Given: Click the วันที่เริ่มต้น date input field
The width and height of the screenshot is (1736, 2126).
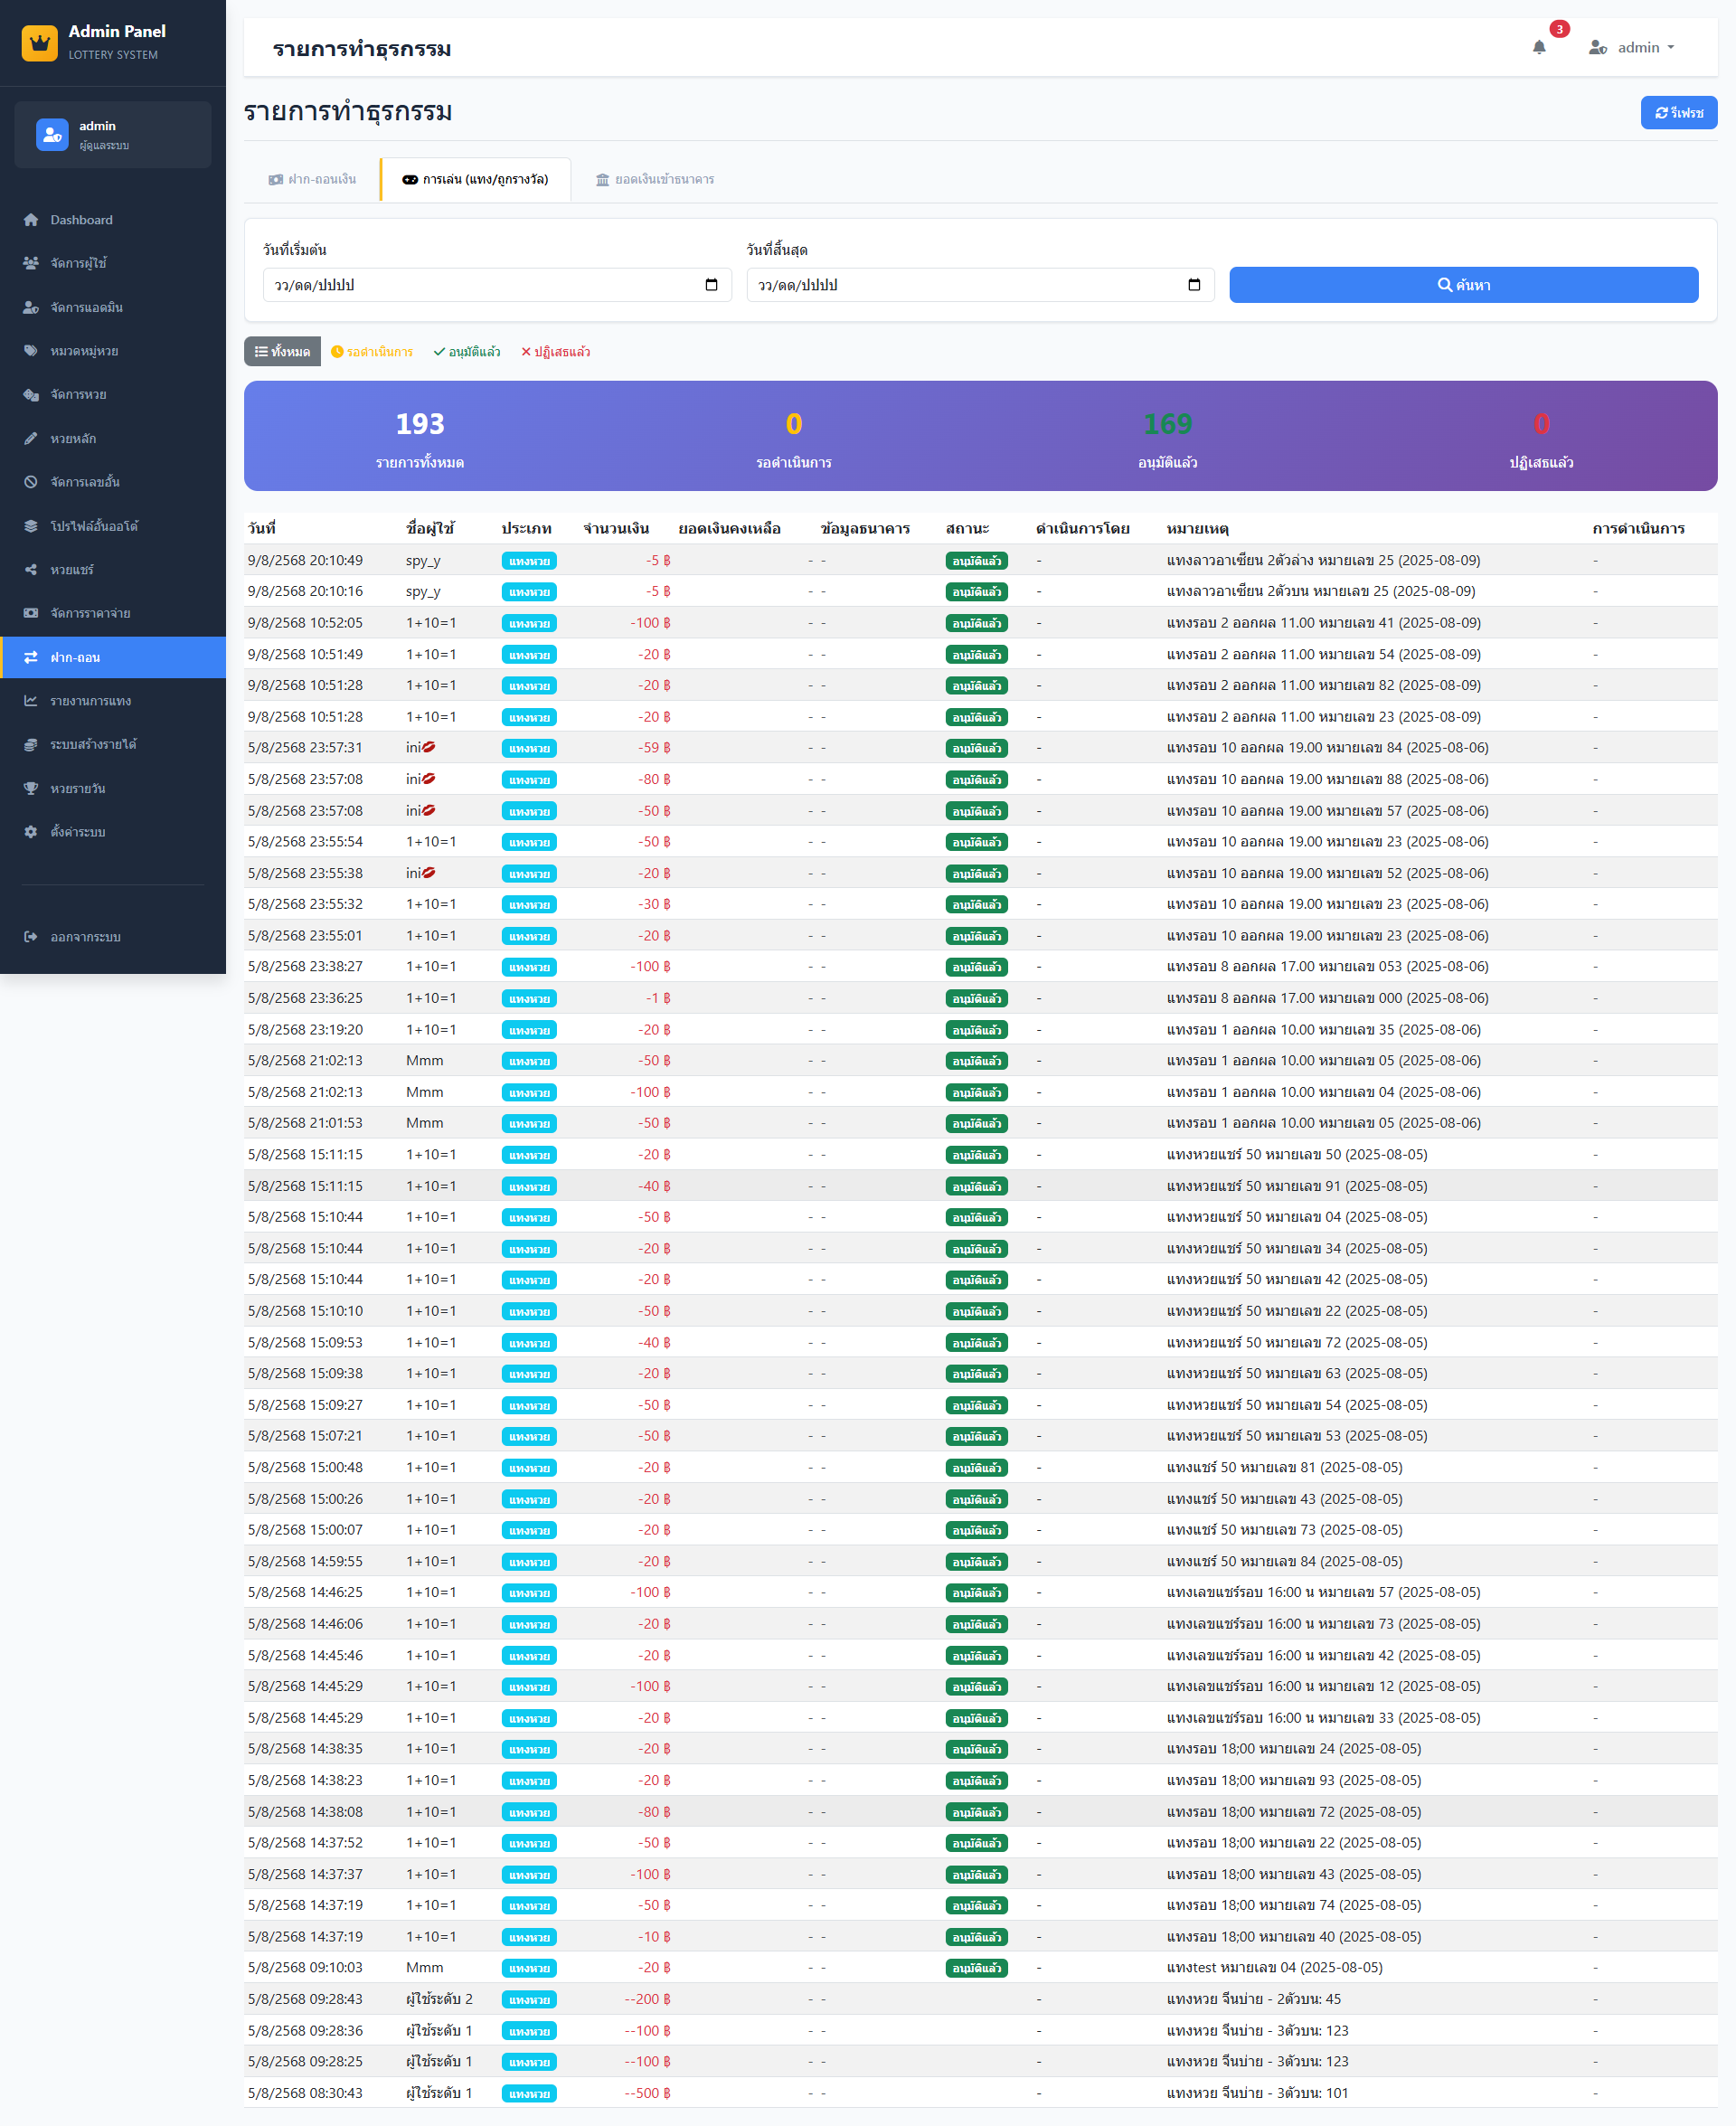Looking at the screenshot, I should point(497,285).
